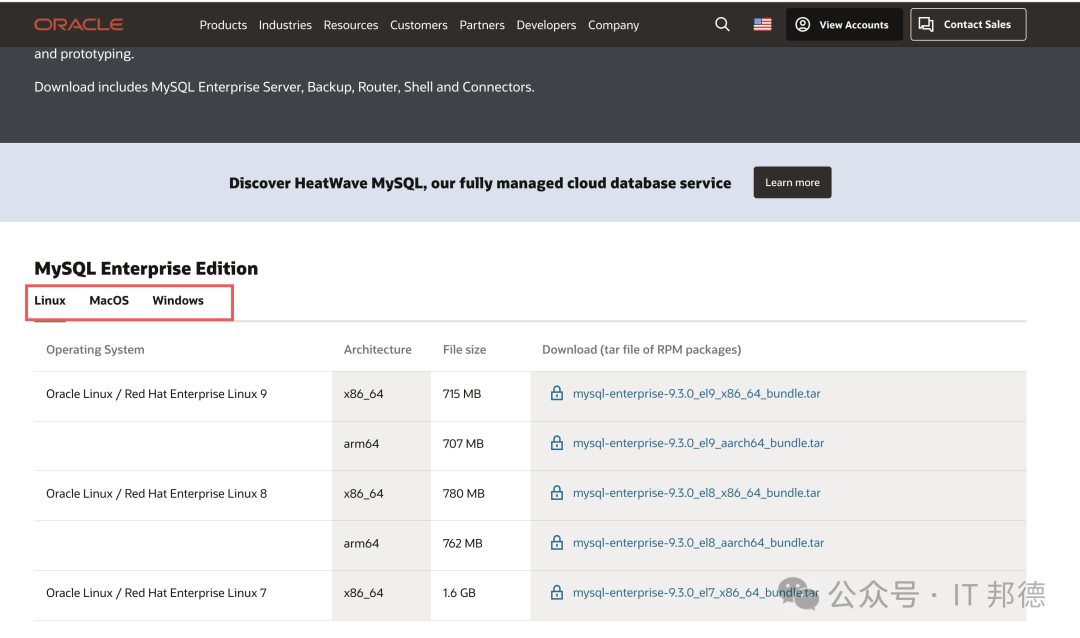Click Learn more about HeatWave MySQL
Screen dimensions: 1080x638
[792, 183]
